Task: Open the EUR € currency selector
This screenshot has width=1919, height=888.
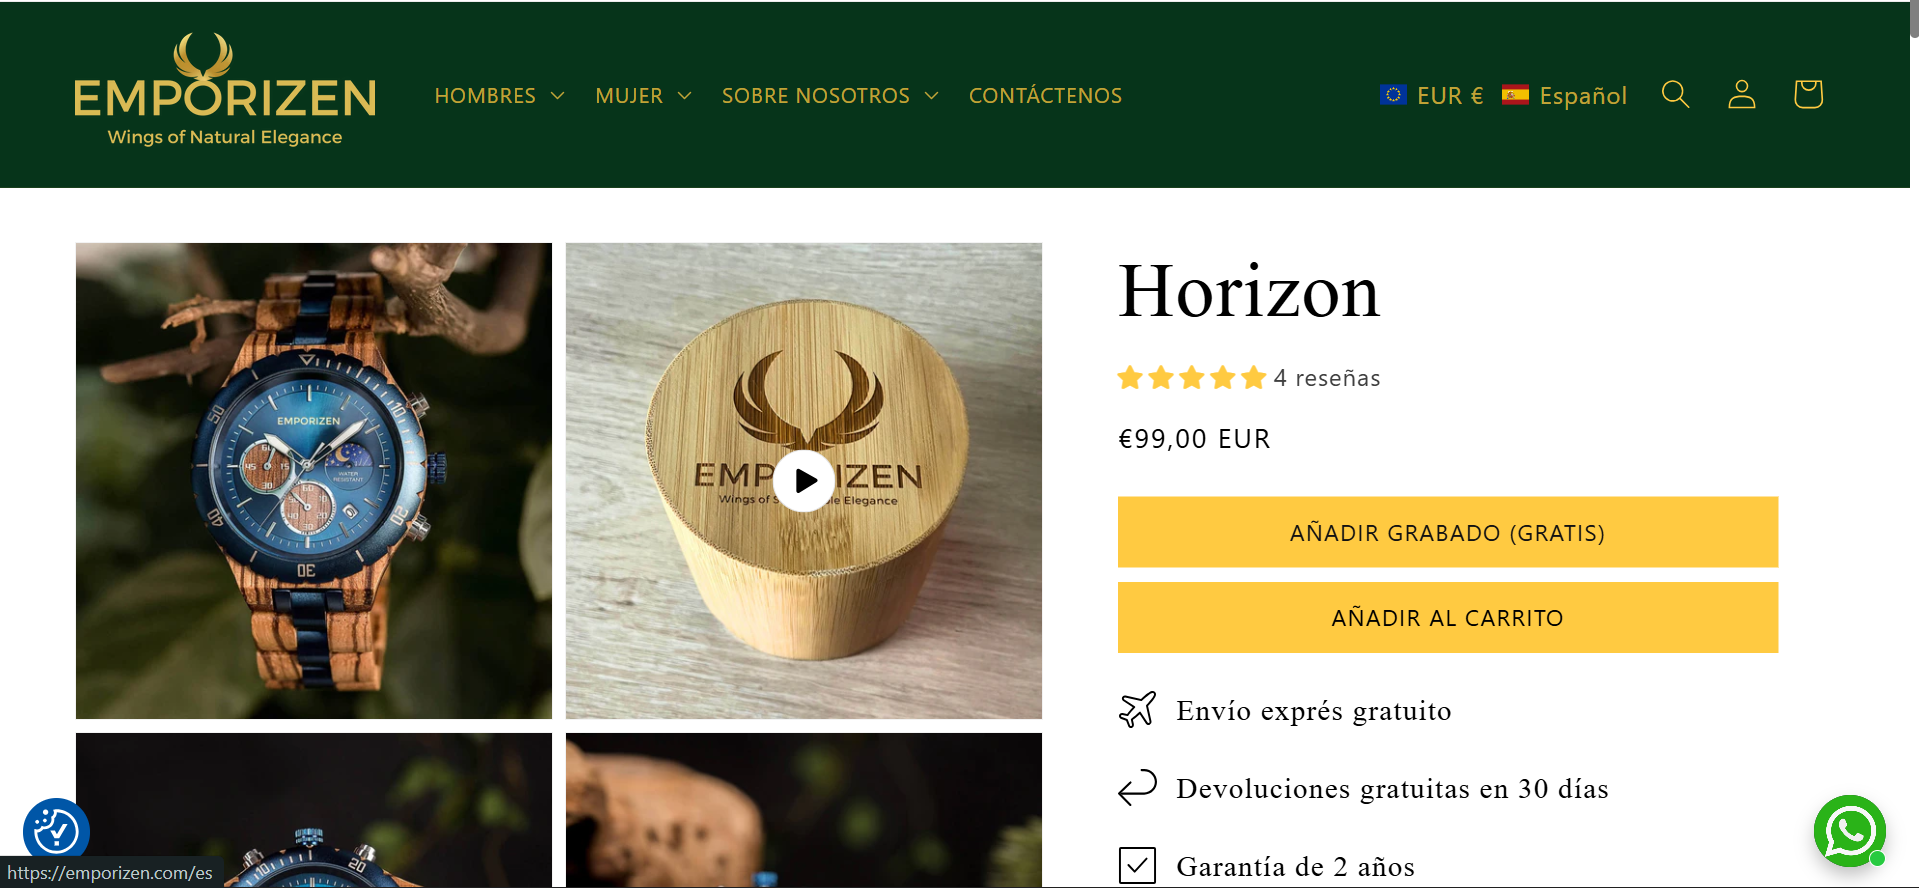Action: coord(1431,96)
